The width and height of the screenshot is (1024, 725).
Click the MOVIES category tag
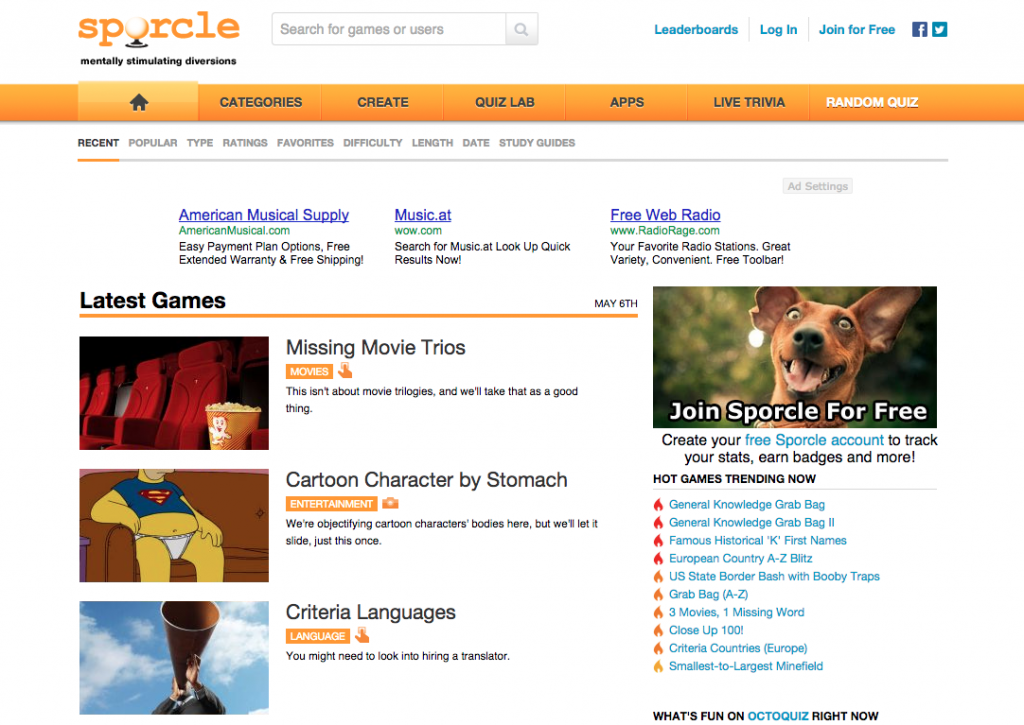[309, 372]
